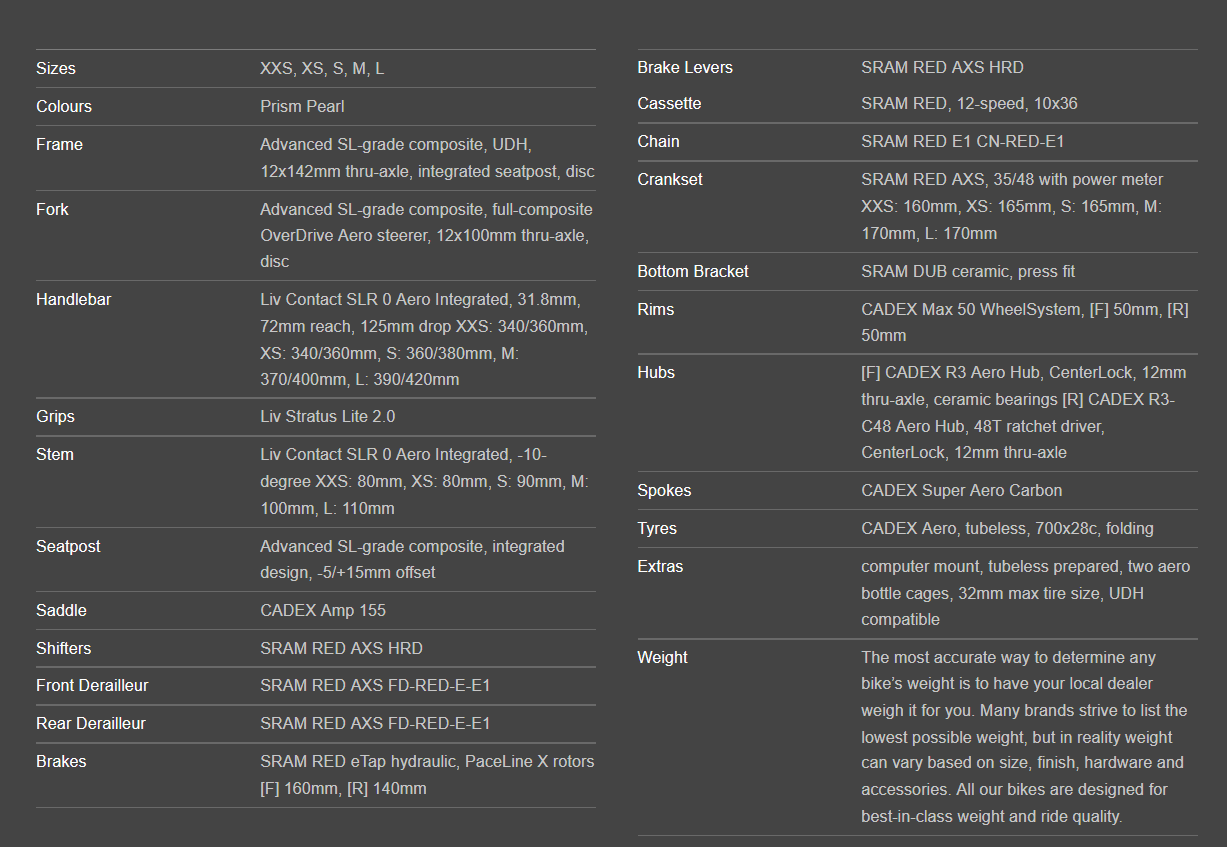This screenshot has width=1227, height=847.
Task: Select the CADEX Super Aero Carbon spokes value
Action: point(961,491)
